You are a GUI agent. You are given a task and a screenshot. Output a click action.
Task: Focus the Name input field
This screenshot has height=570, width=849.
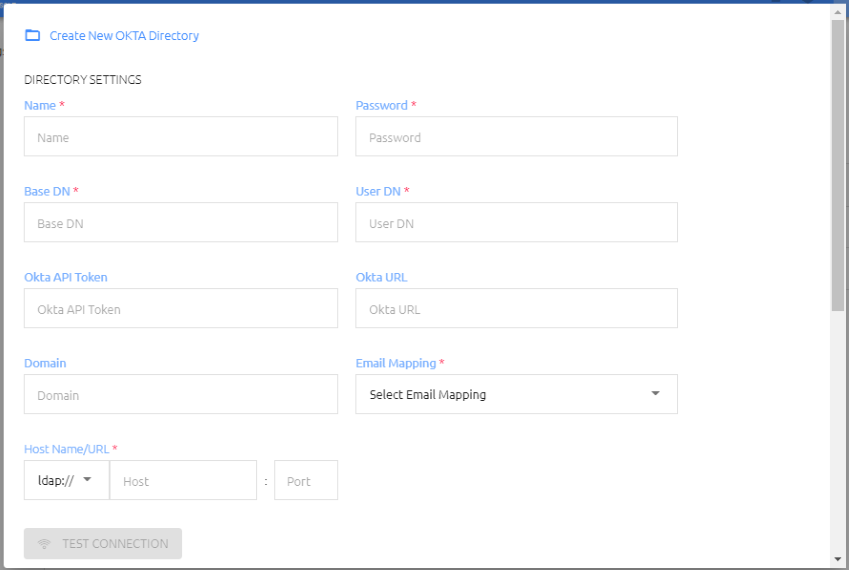click(x=181, y=136)
